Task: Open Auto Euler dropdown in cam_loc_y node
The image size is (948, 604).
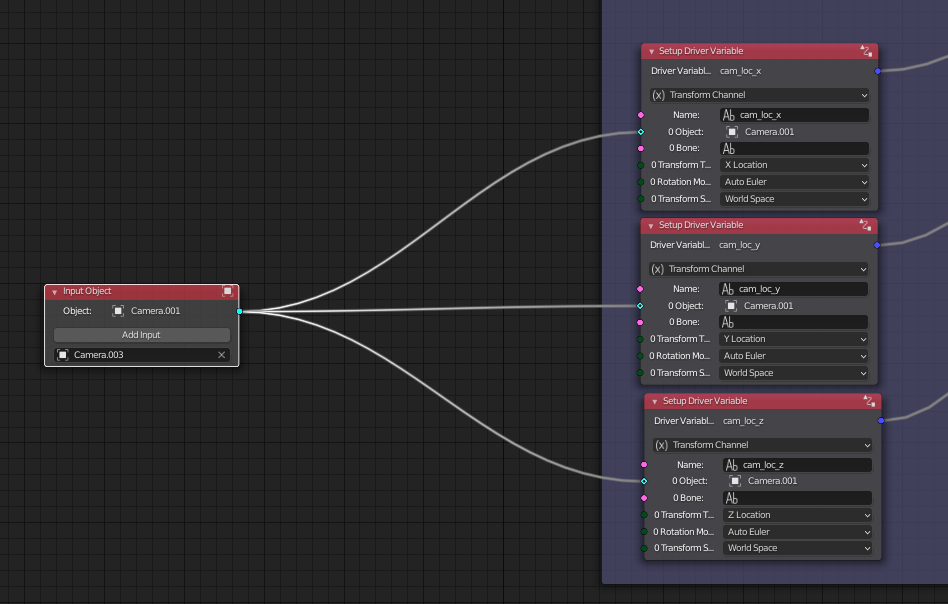Action: [x=793, y=356]
